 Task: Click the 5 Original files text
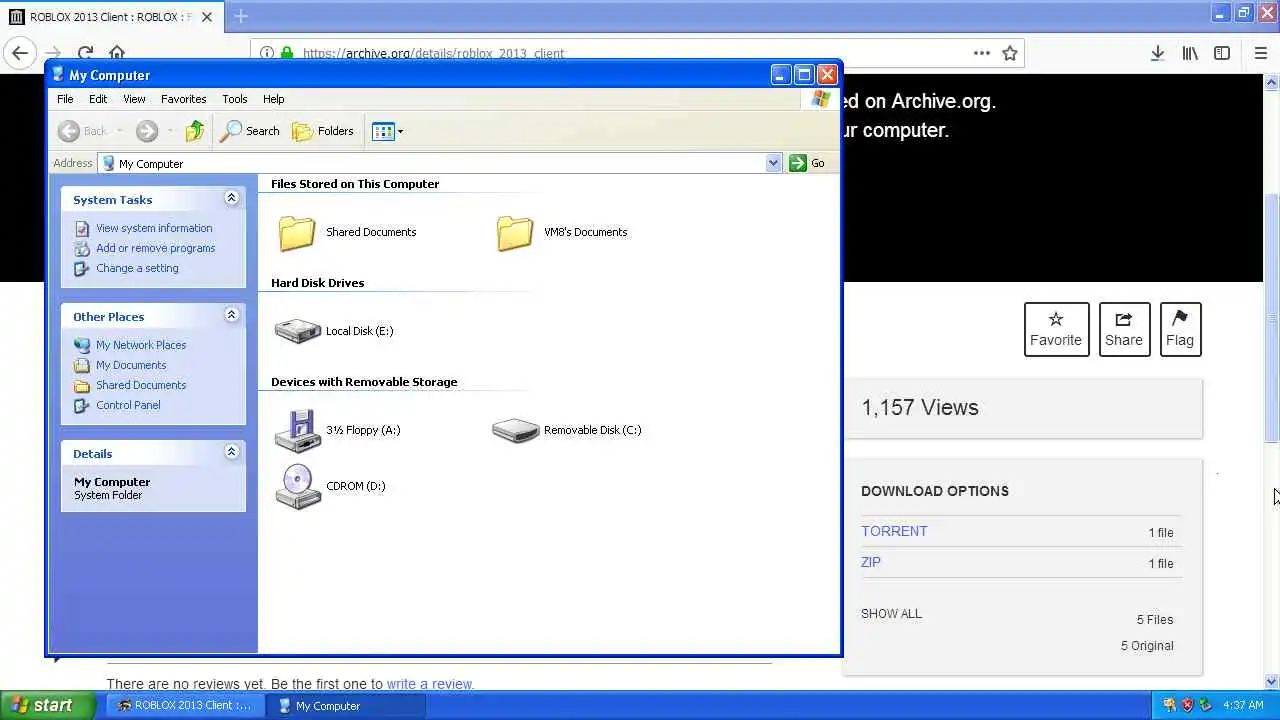[x=1147, y=645]
